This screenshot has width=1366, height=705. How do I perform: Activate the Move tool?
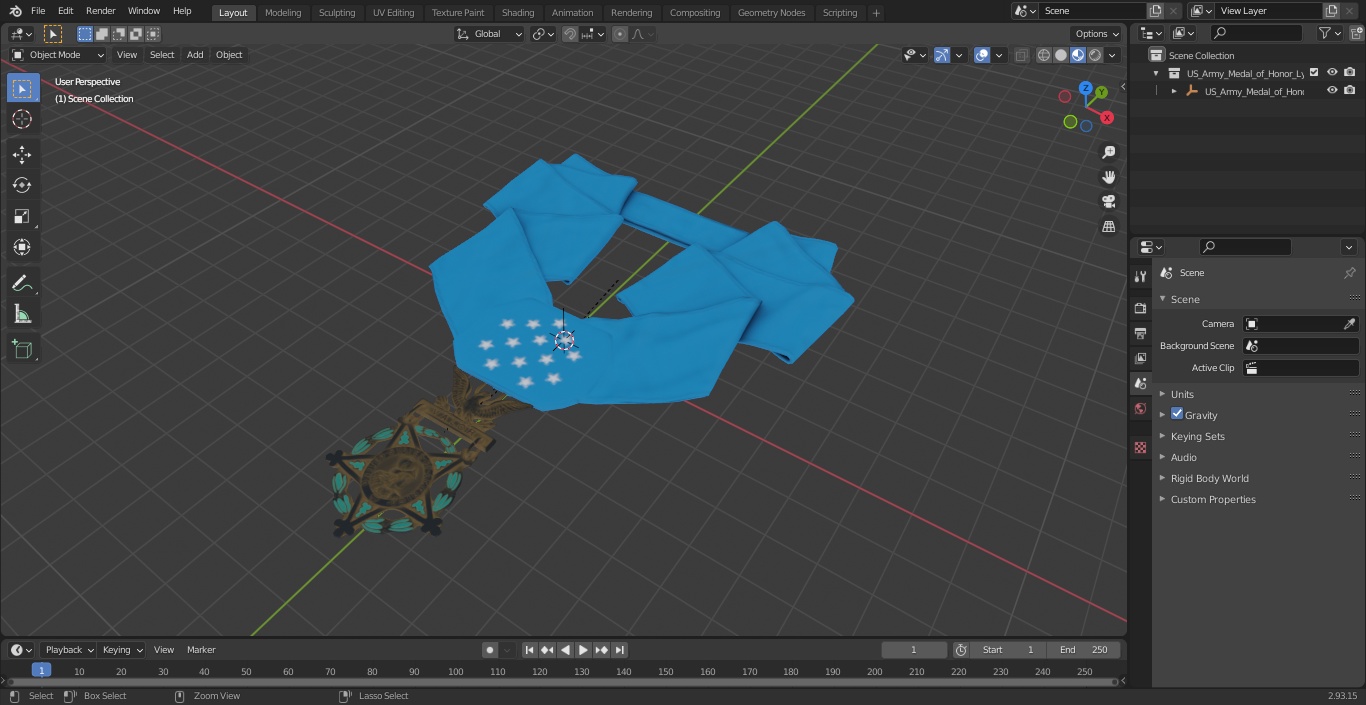coord(22,154)
